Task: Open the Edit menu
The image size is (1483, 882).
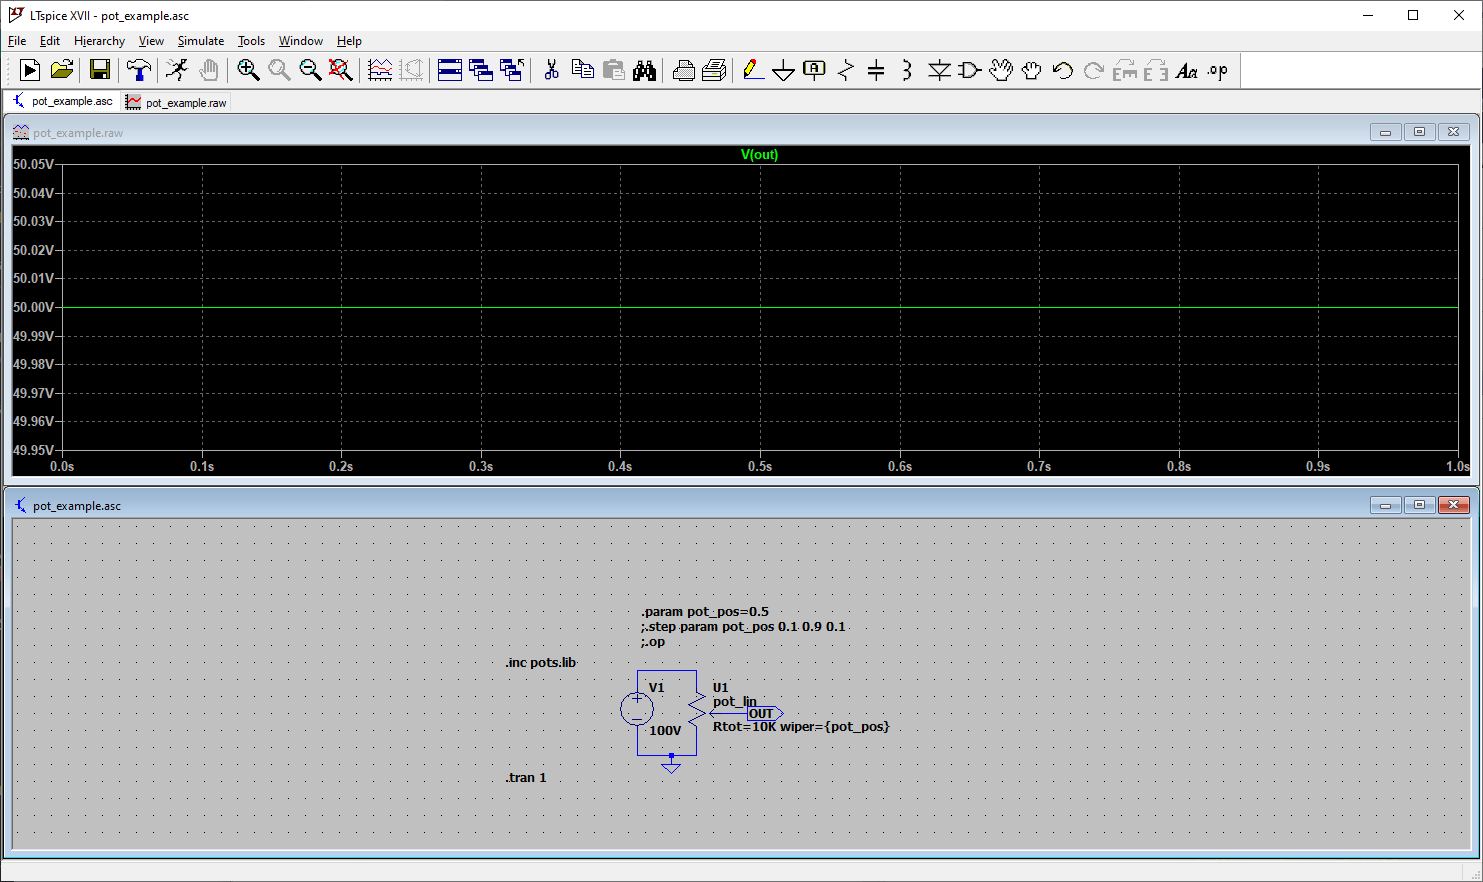Action: 50,41
